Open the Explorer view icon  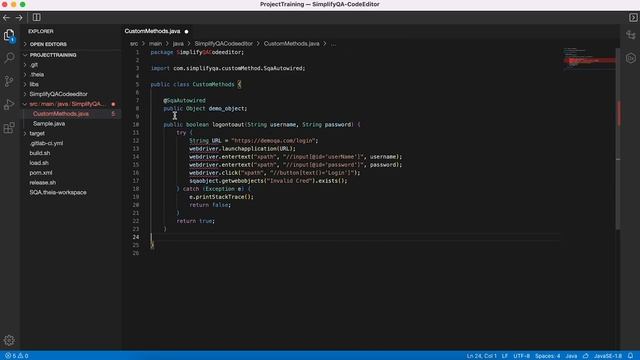[x=9, y=36]
